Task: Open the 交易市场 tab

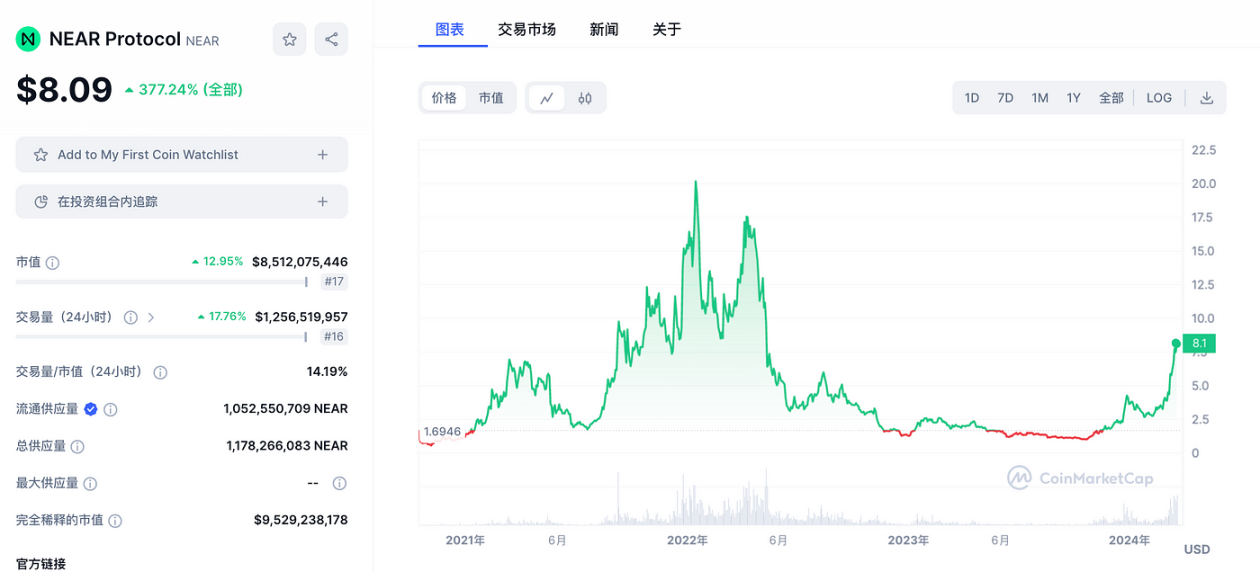Action: (x=527, y=29)
